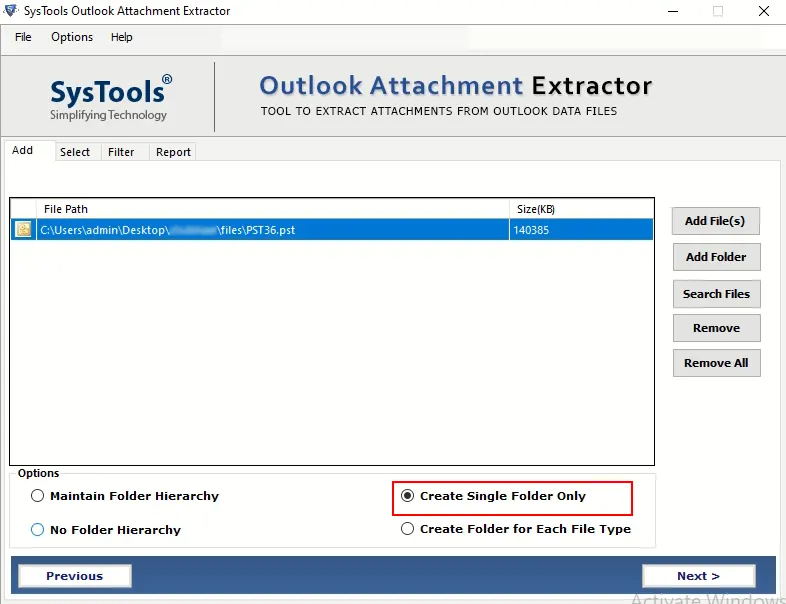The width and height of the screenshot is (786, 604).
Task: Click the SysTools shield icon in title bar
Action: (11, 11)
